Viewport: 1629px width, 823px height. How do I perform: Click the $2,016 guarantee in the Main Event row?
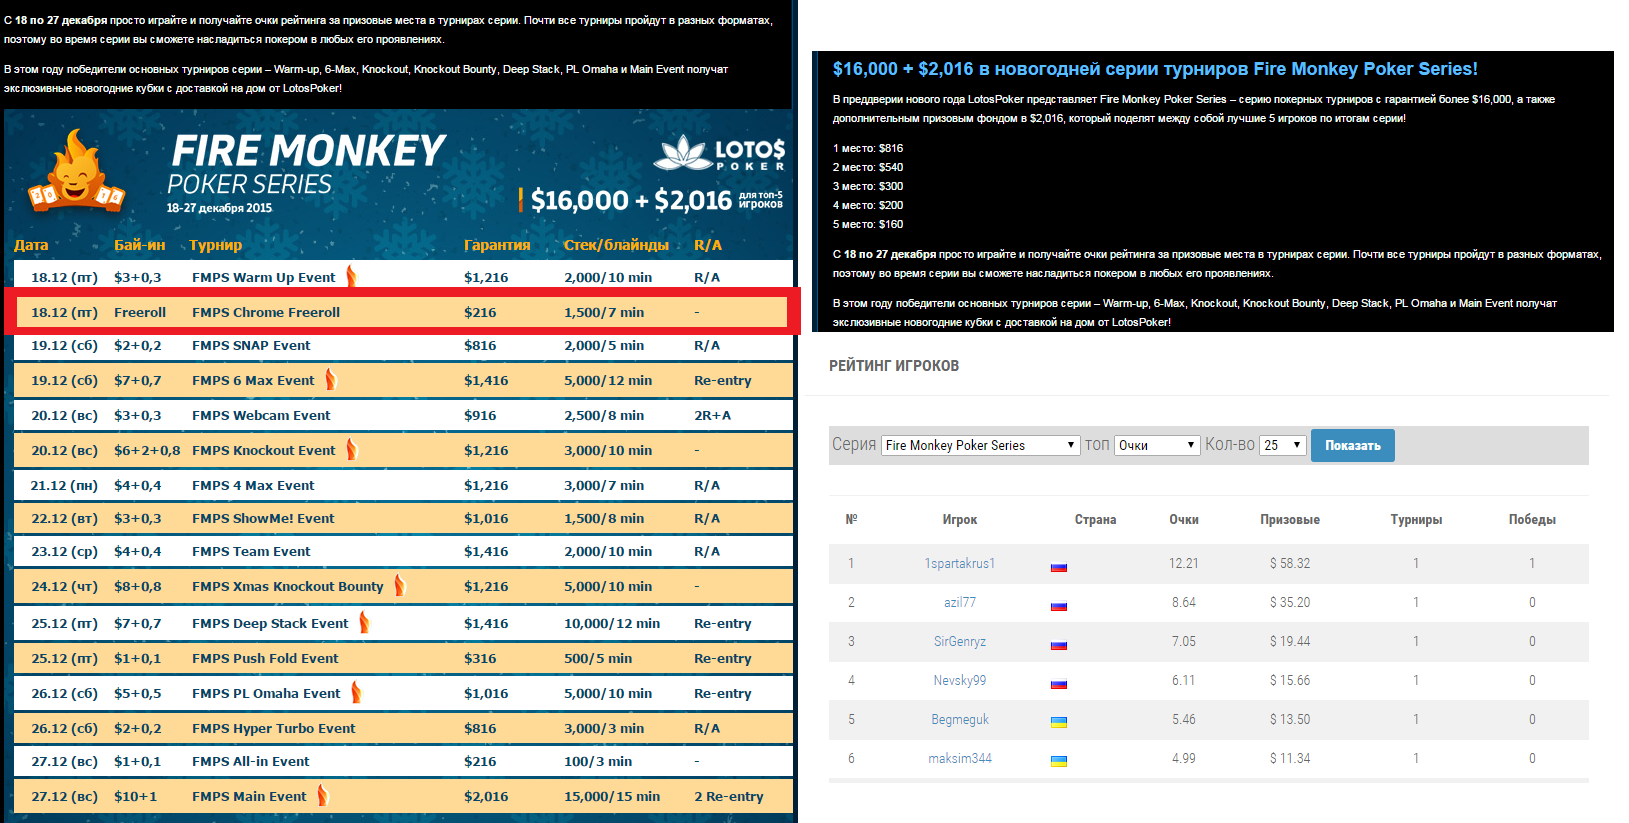486,796
